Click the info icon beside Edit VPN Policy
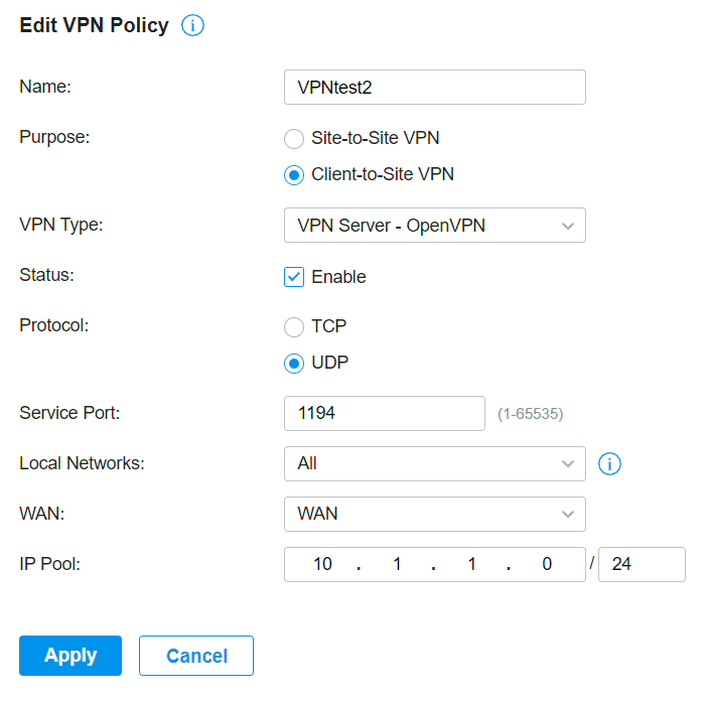This screenshot has width=709, height=704. [x=193, y=25]
